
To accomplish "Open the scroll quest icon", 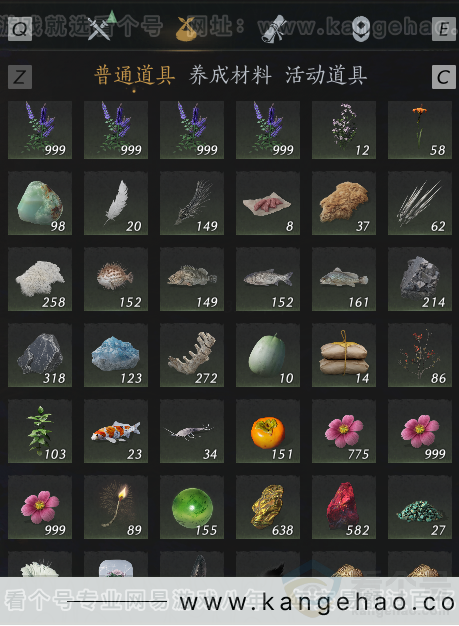I will click(x=274, y=28).
